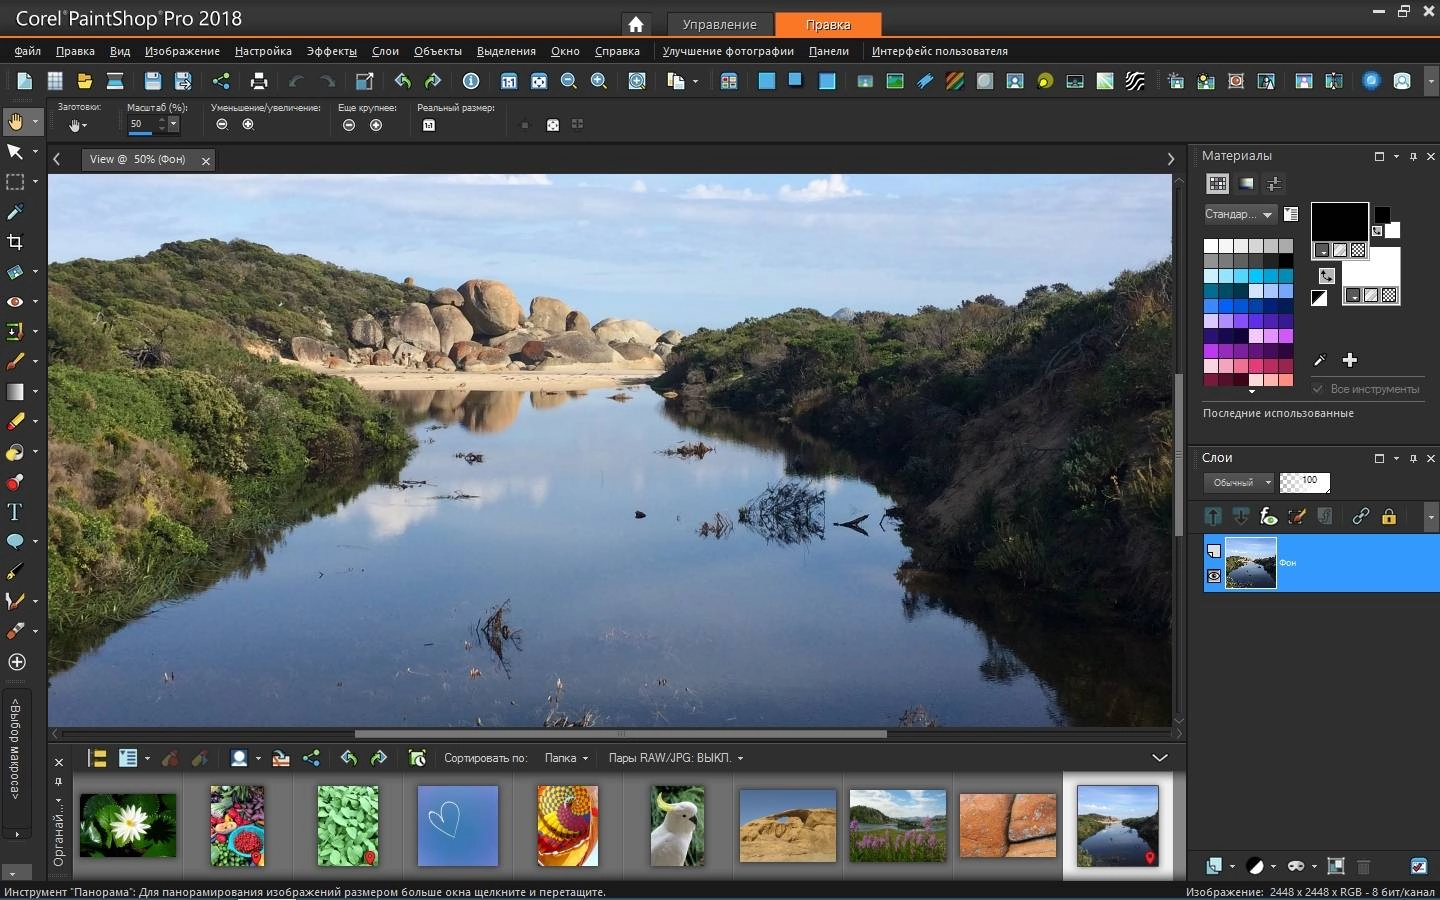Viewport: 1440px width, 900px height.
Task: Click Еще крупнее plus button
Action: (376, 125)
